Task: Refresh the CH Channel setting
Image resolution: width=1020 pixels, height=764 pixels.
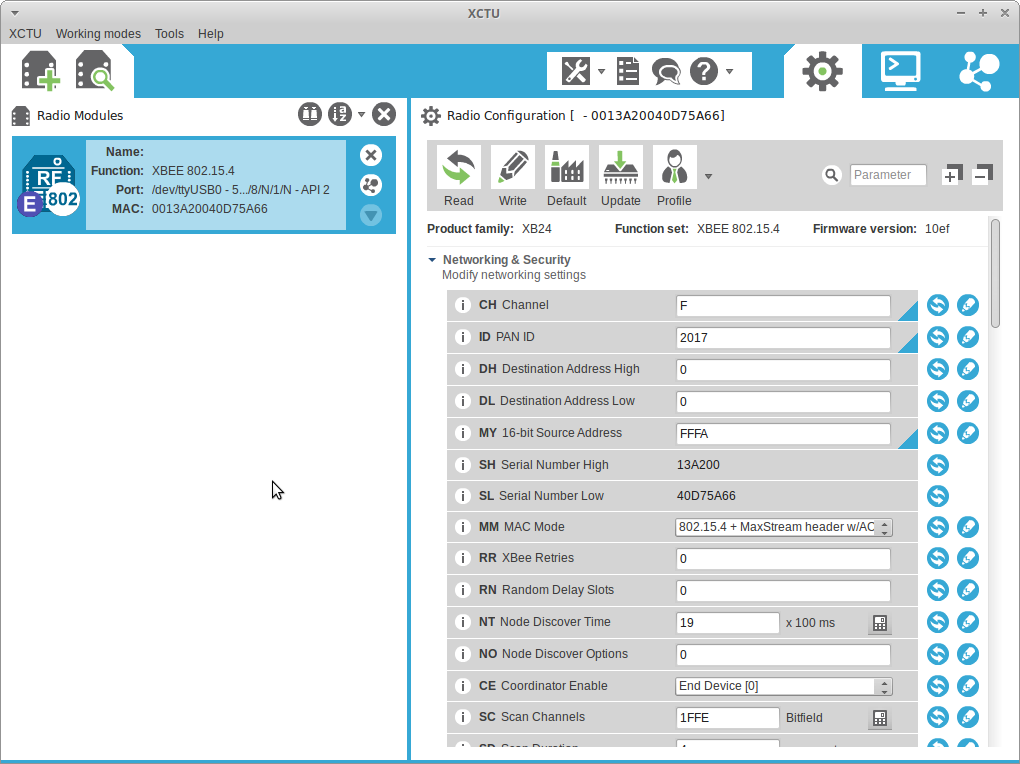Action: 937,305
